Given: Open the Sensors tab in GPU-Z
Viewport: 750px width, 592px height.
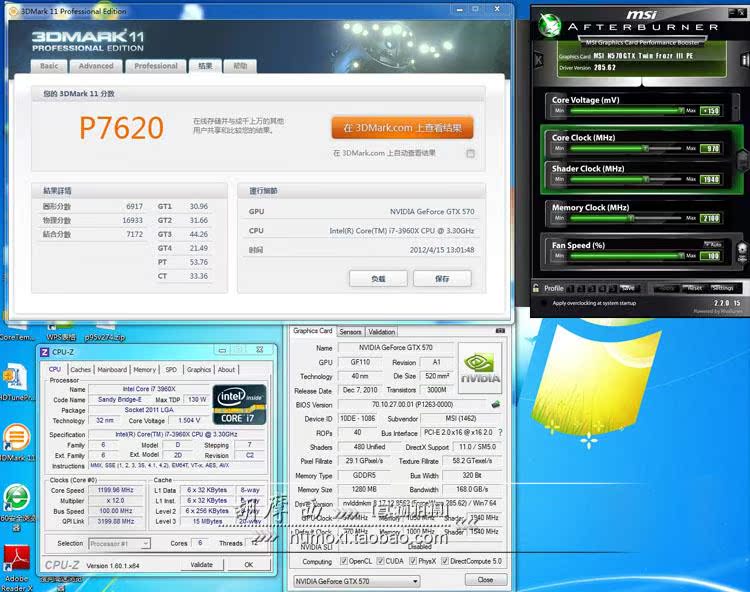Looking at the screenshot, I should (350, 331).
